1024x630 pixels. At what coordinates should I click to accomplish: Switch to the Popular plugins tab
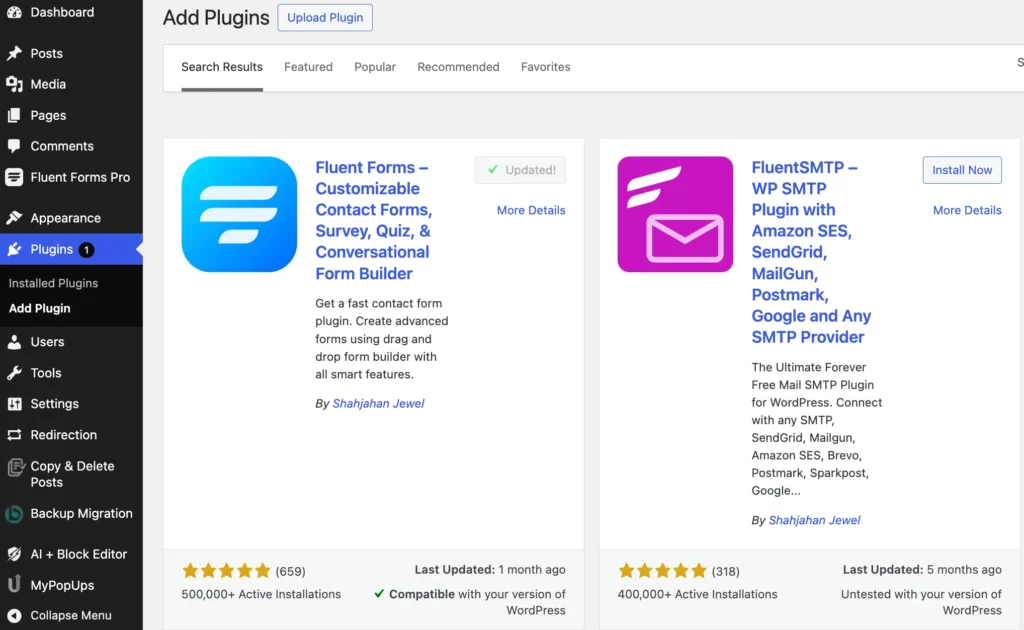pos(375,67)
